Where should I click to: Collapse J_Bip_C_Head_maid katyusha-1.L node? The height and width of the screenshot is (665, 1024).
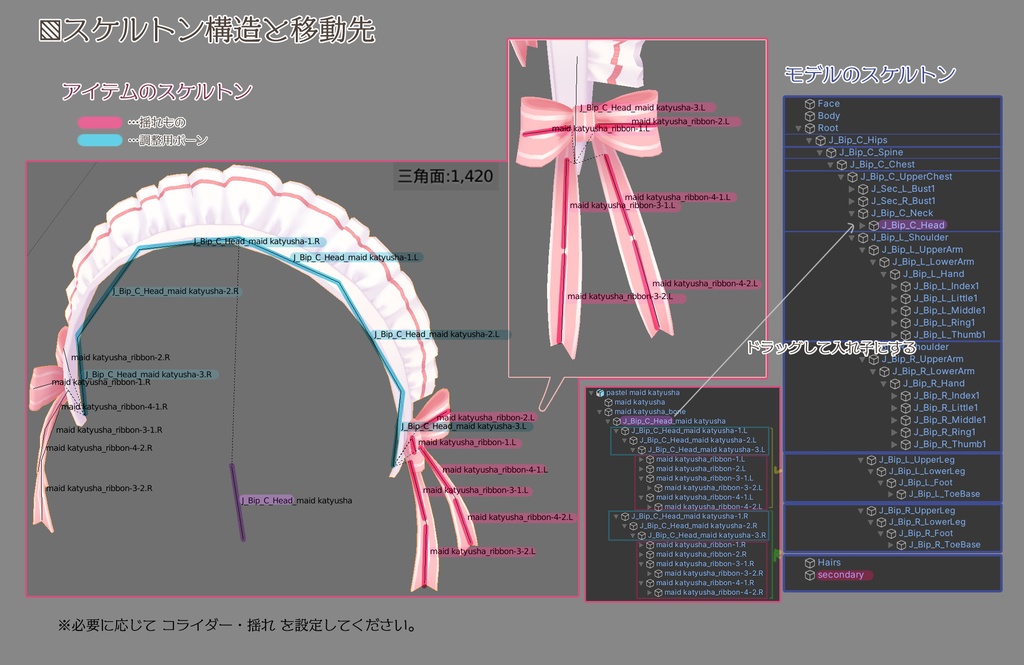point(616,431)
